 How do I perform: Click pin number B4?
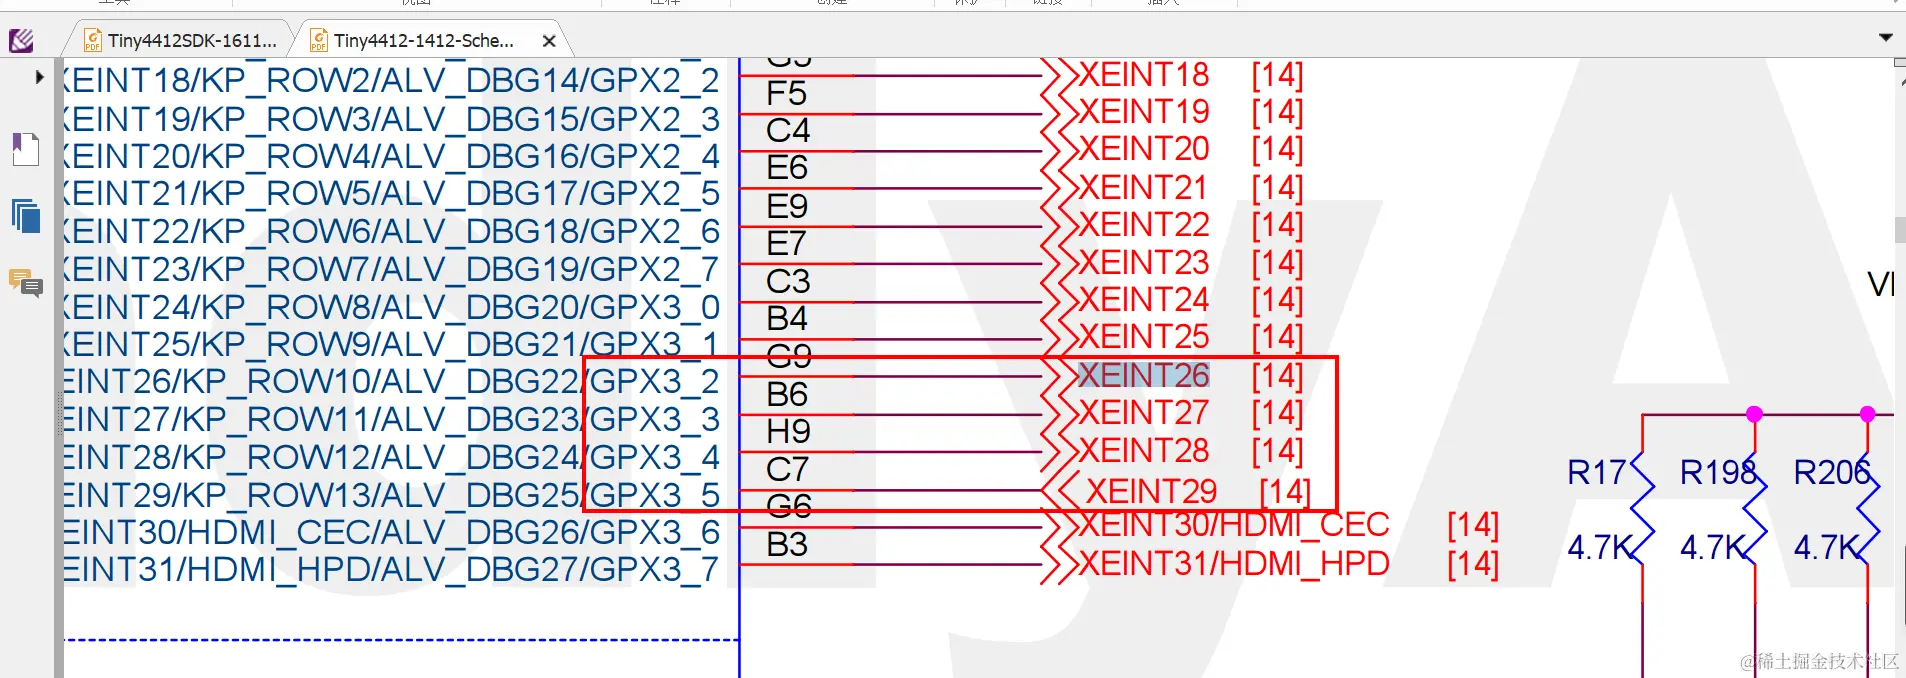click(x=787, y=318)
